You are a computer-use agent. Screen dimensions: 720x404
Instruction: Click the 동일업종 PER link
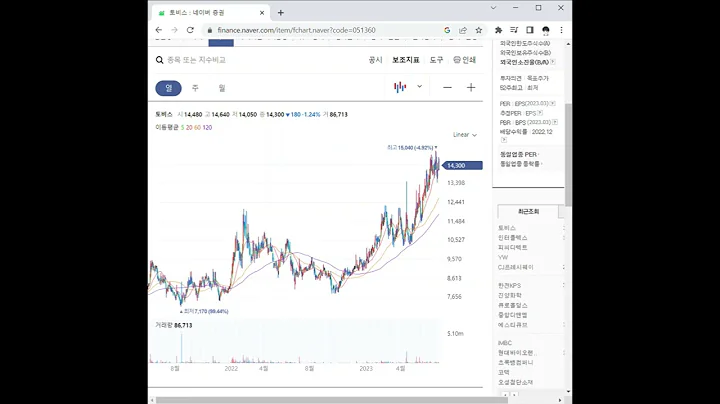(518, 155)
